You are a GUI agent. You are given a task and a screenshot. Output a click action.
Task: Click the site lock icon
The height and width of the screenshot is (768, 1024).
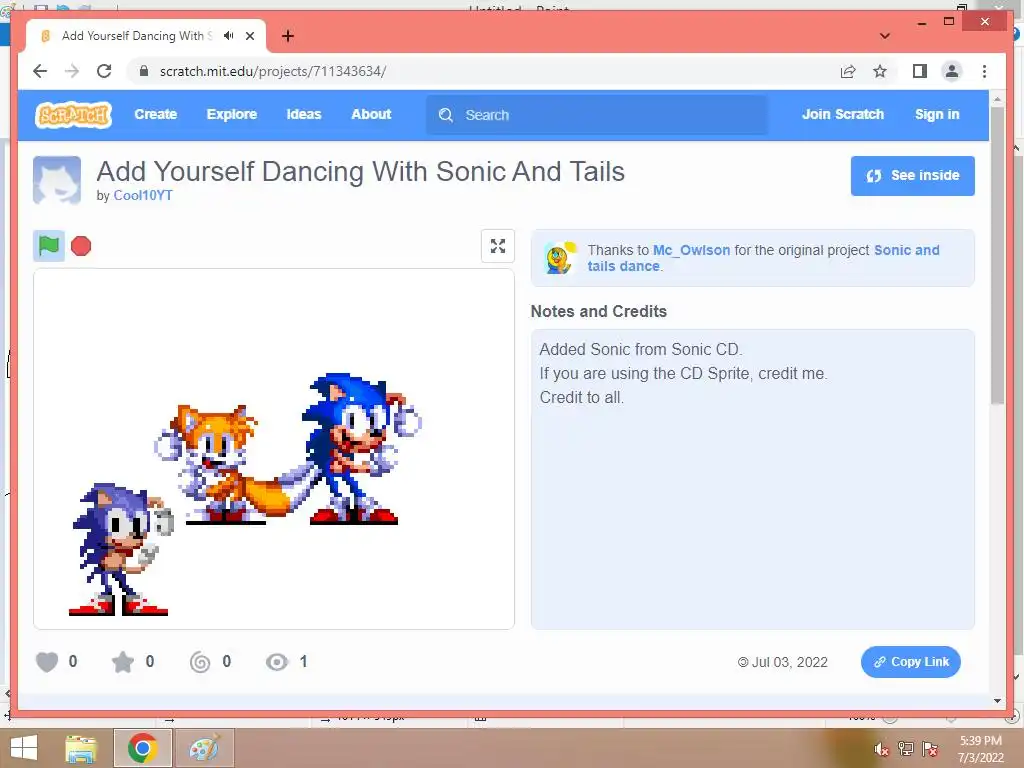144,71
